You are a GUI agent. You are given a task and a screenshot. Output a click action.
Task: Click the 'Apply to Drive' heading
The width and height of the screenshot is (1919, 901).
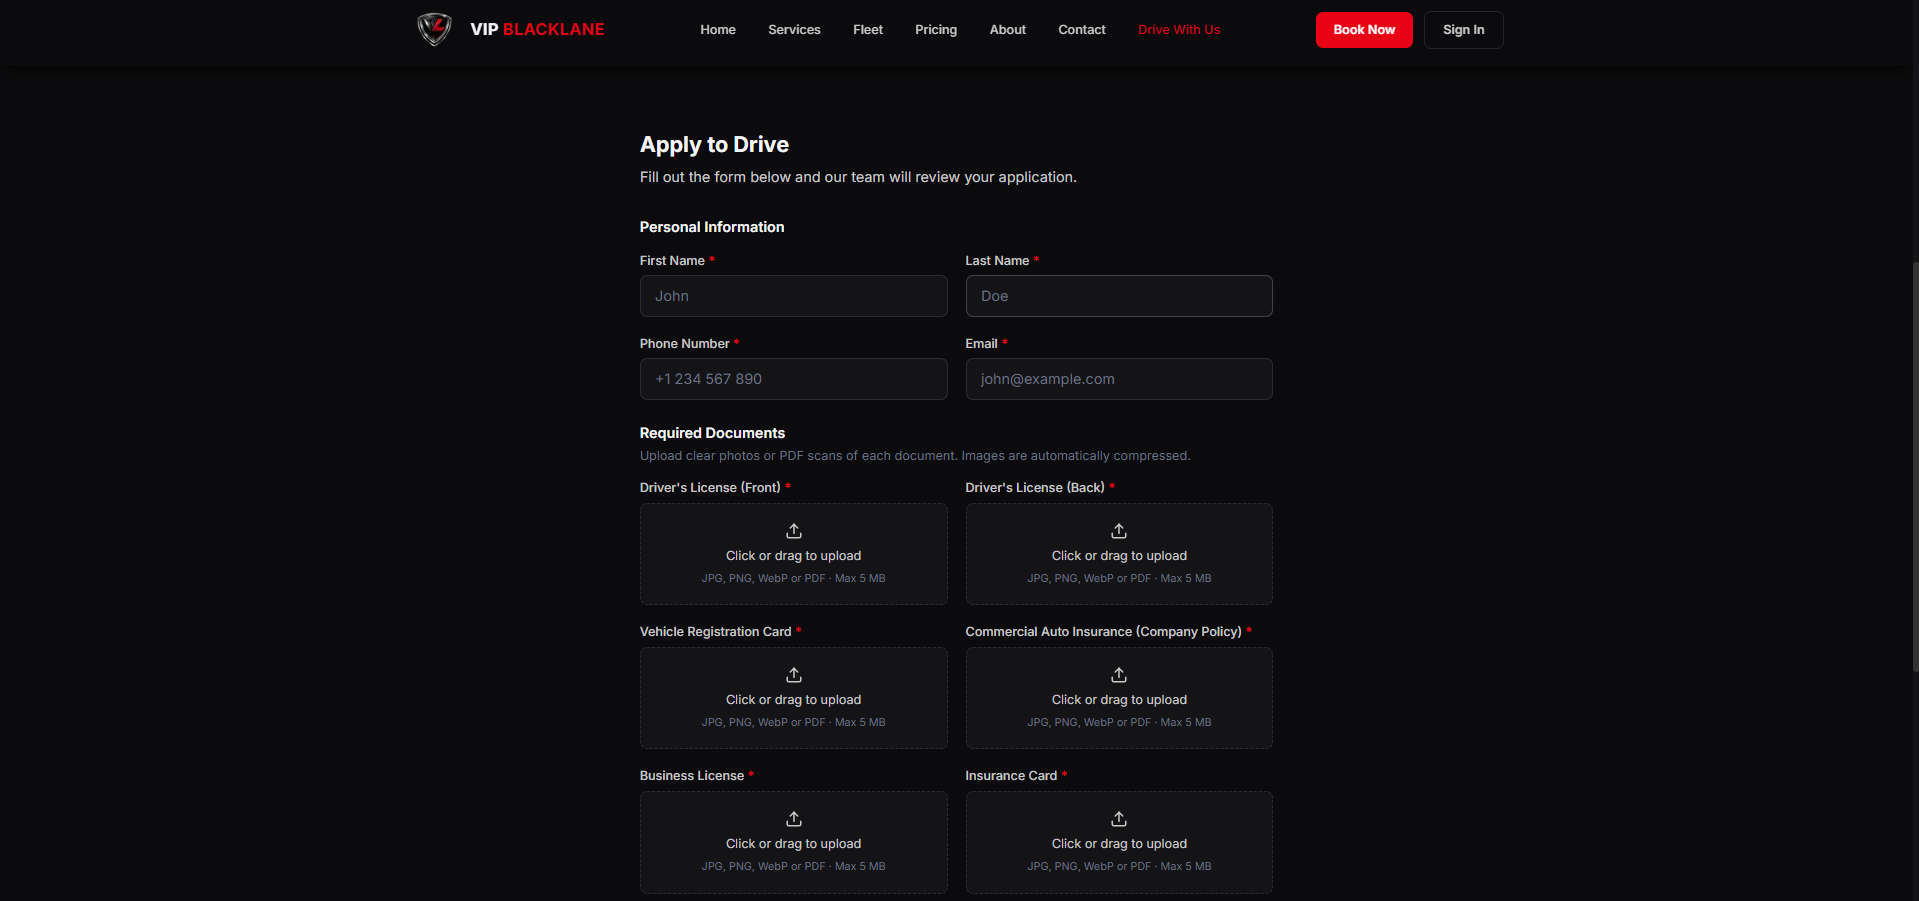714,145
